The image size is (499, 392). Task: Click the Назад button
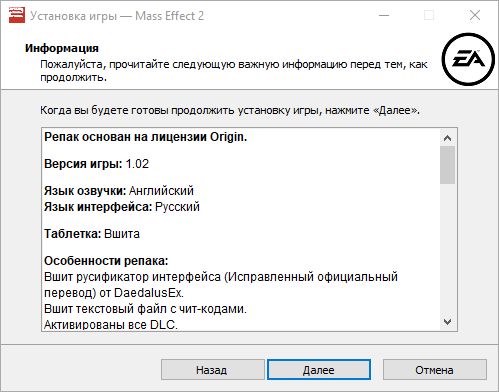[x=213, y=370]
